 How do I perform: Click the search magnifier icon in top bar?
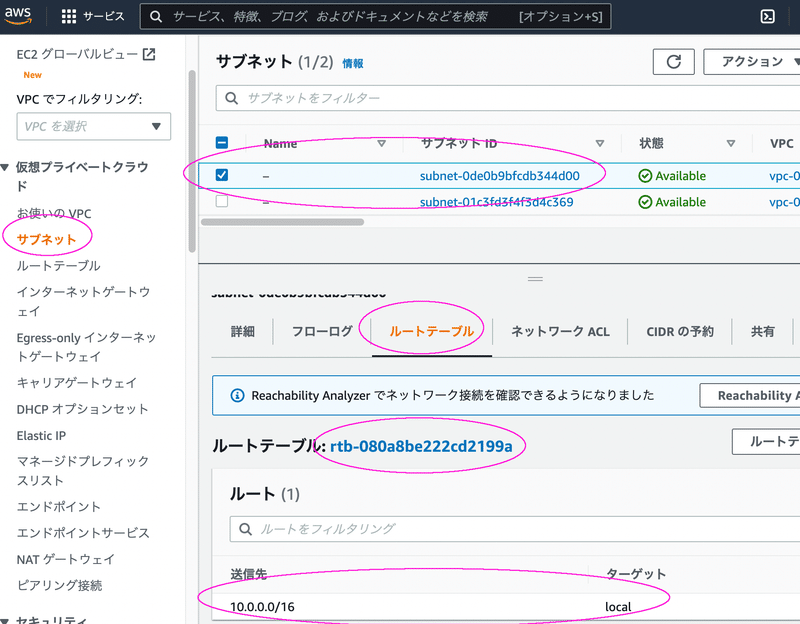[x=156, y=17]
